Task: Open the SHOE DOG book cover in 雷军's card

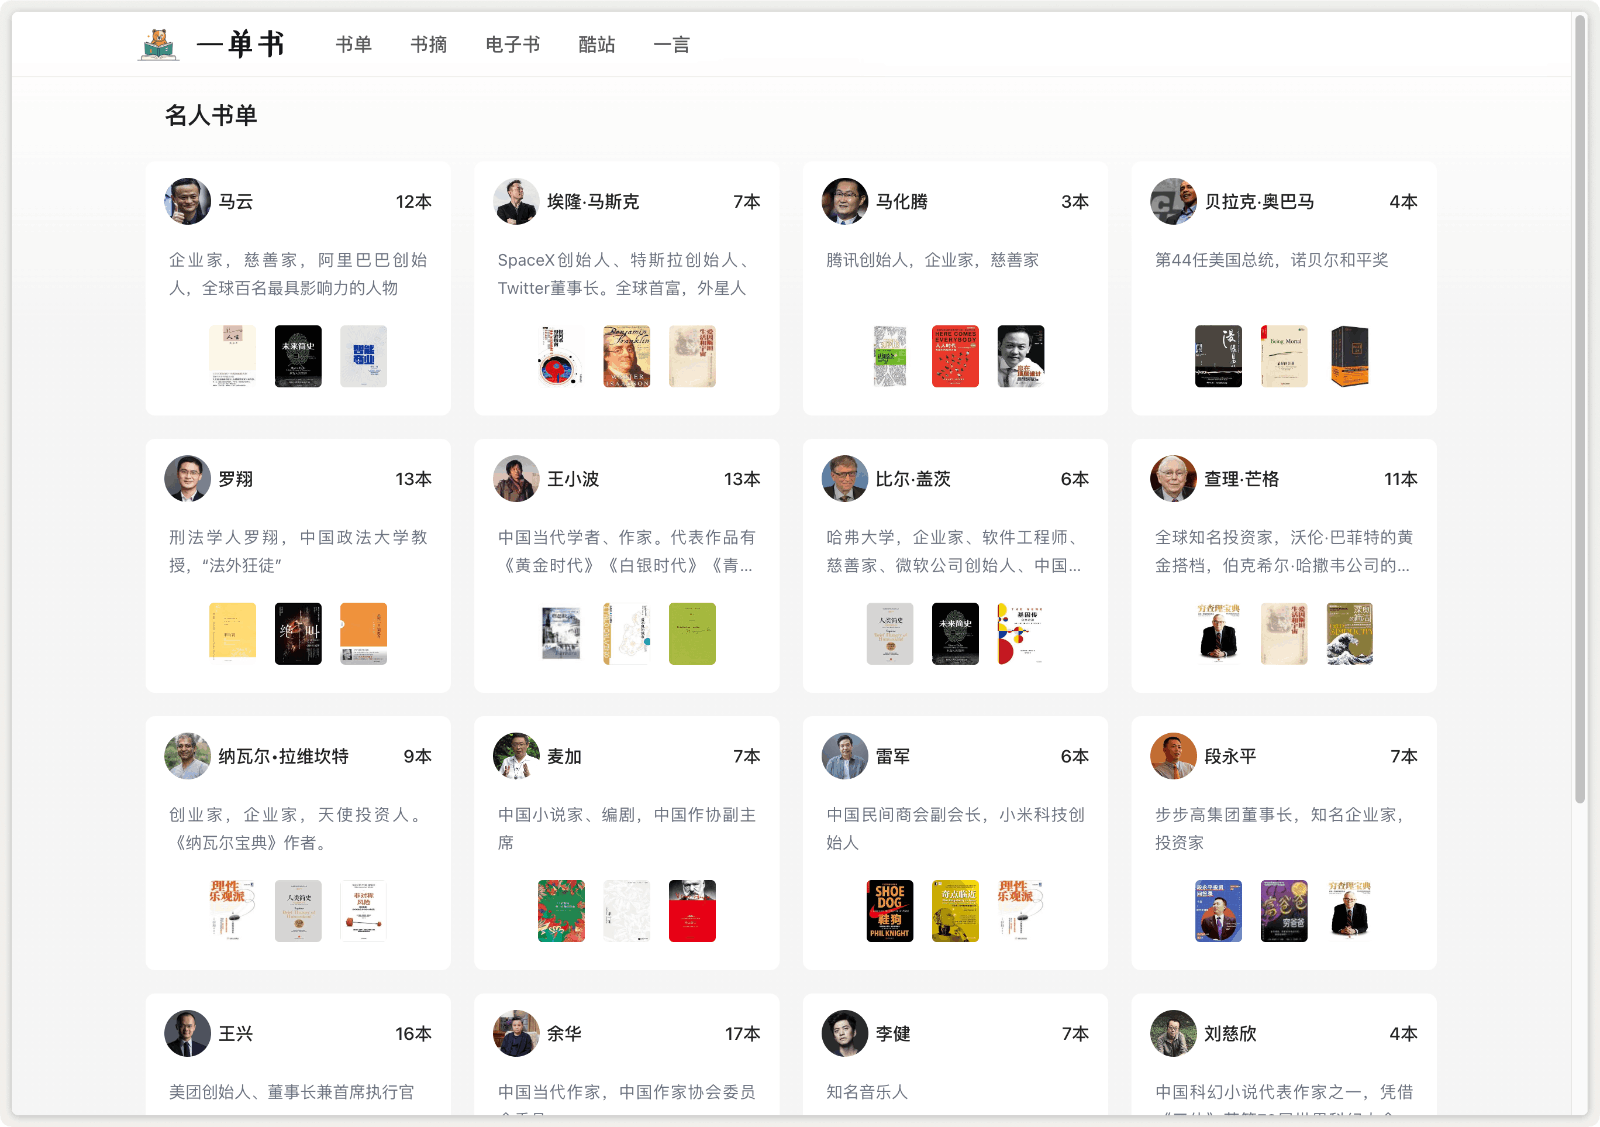Action: coord(890,911)
